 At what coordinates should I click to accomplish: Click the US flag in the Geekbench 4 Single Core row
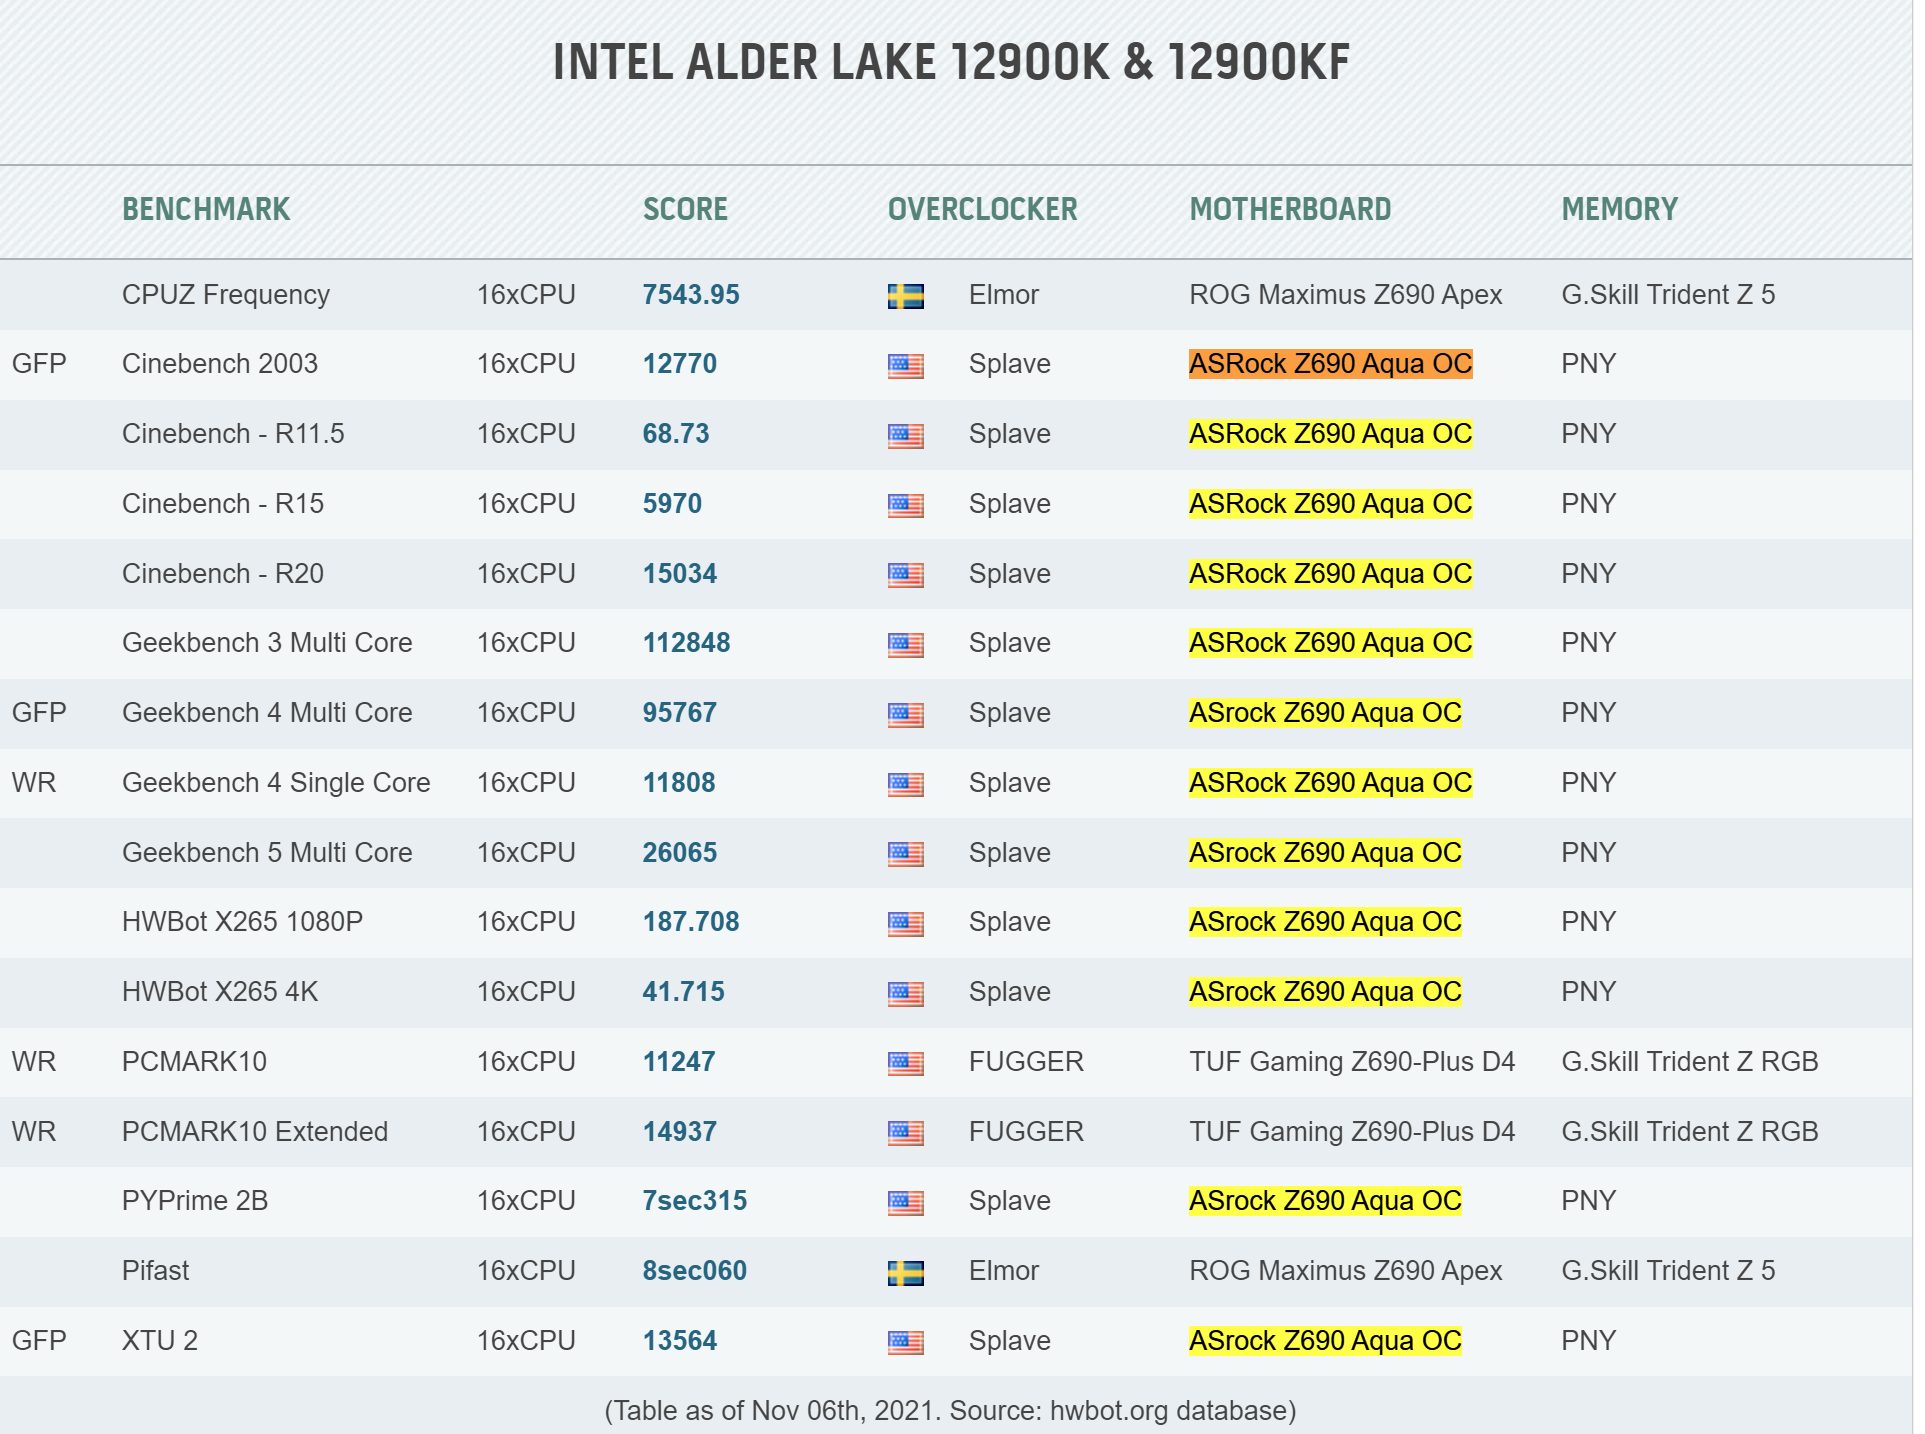[x=905, y=784]
